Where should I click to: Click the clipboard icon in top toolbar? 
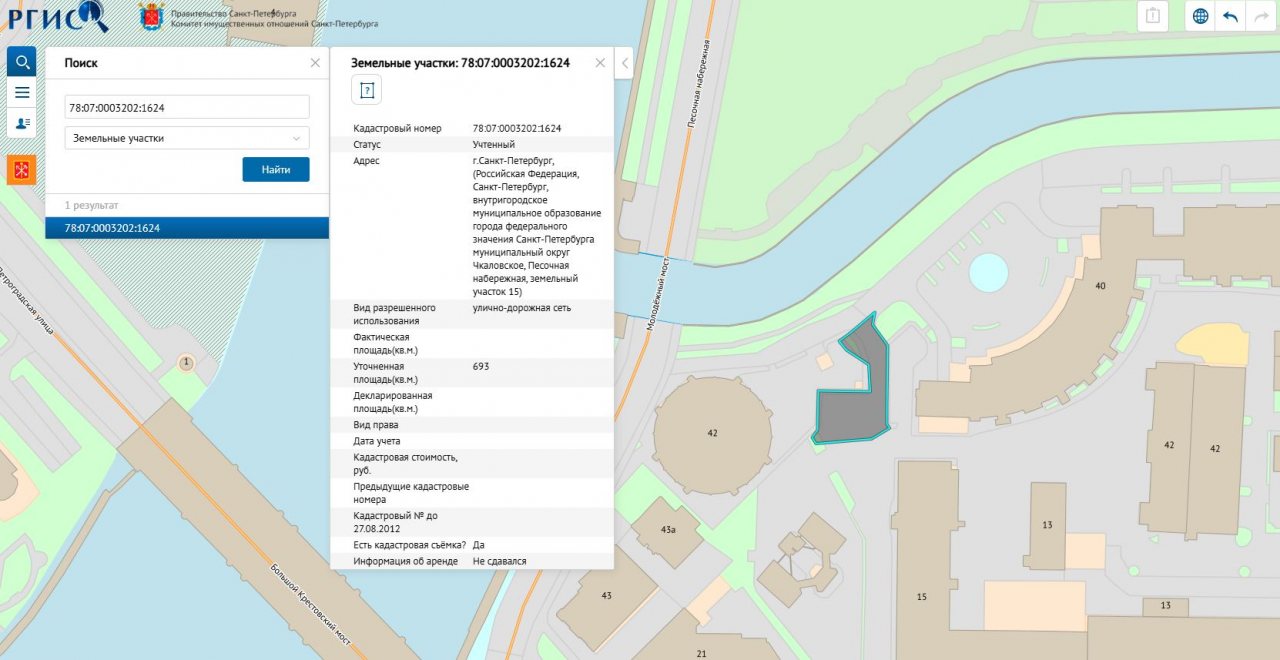1153,17
